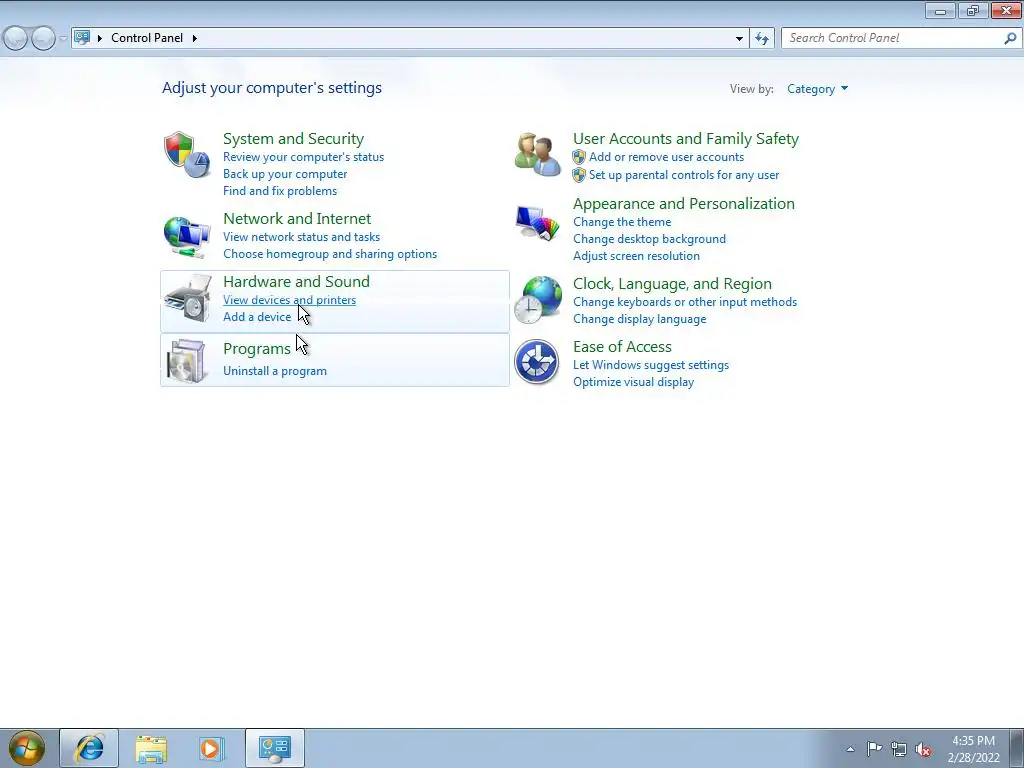Click Change display language link
The image size is (1024, 768).
pos(640,319)
